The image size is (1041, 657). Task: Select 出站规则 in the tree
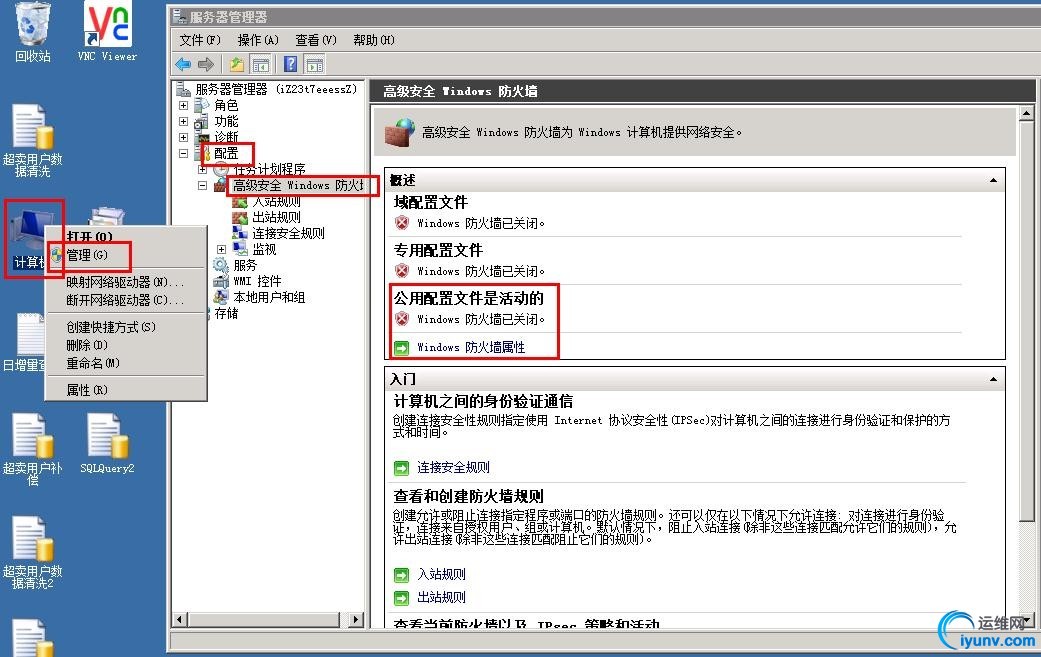point(276,218)
